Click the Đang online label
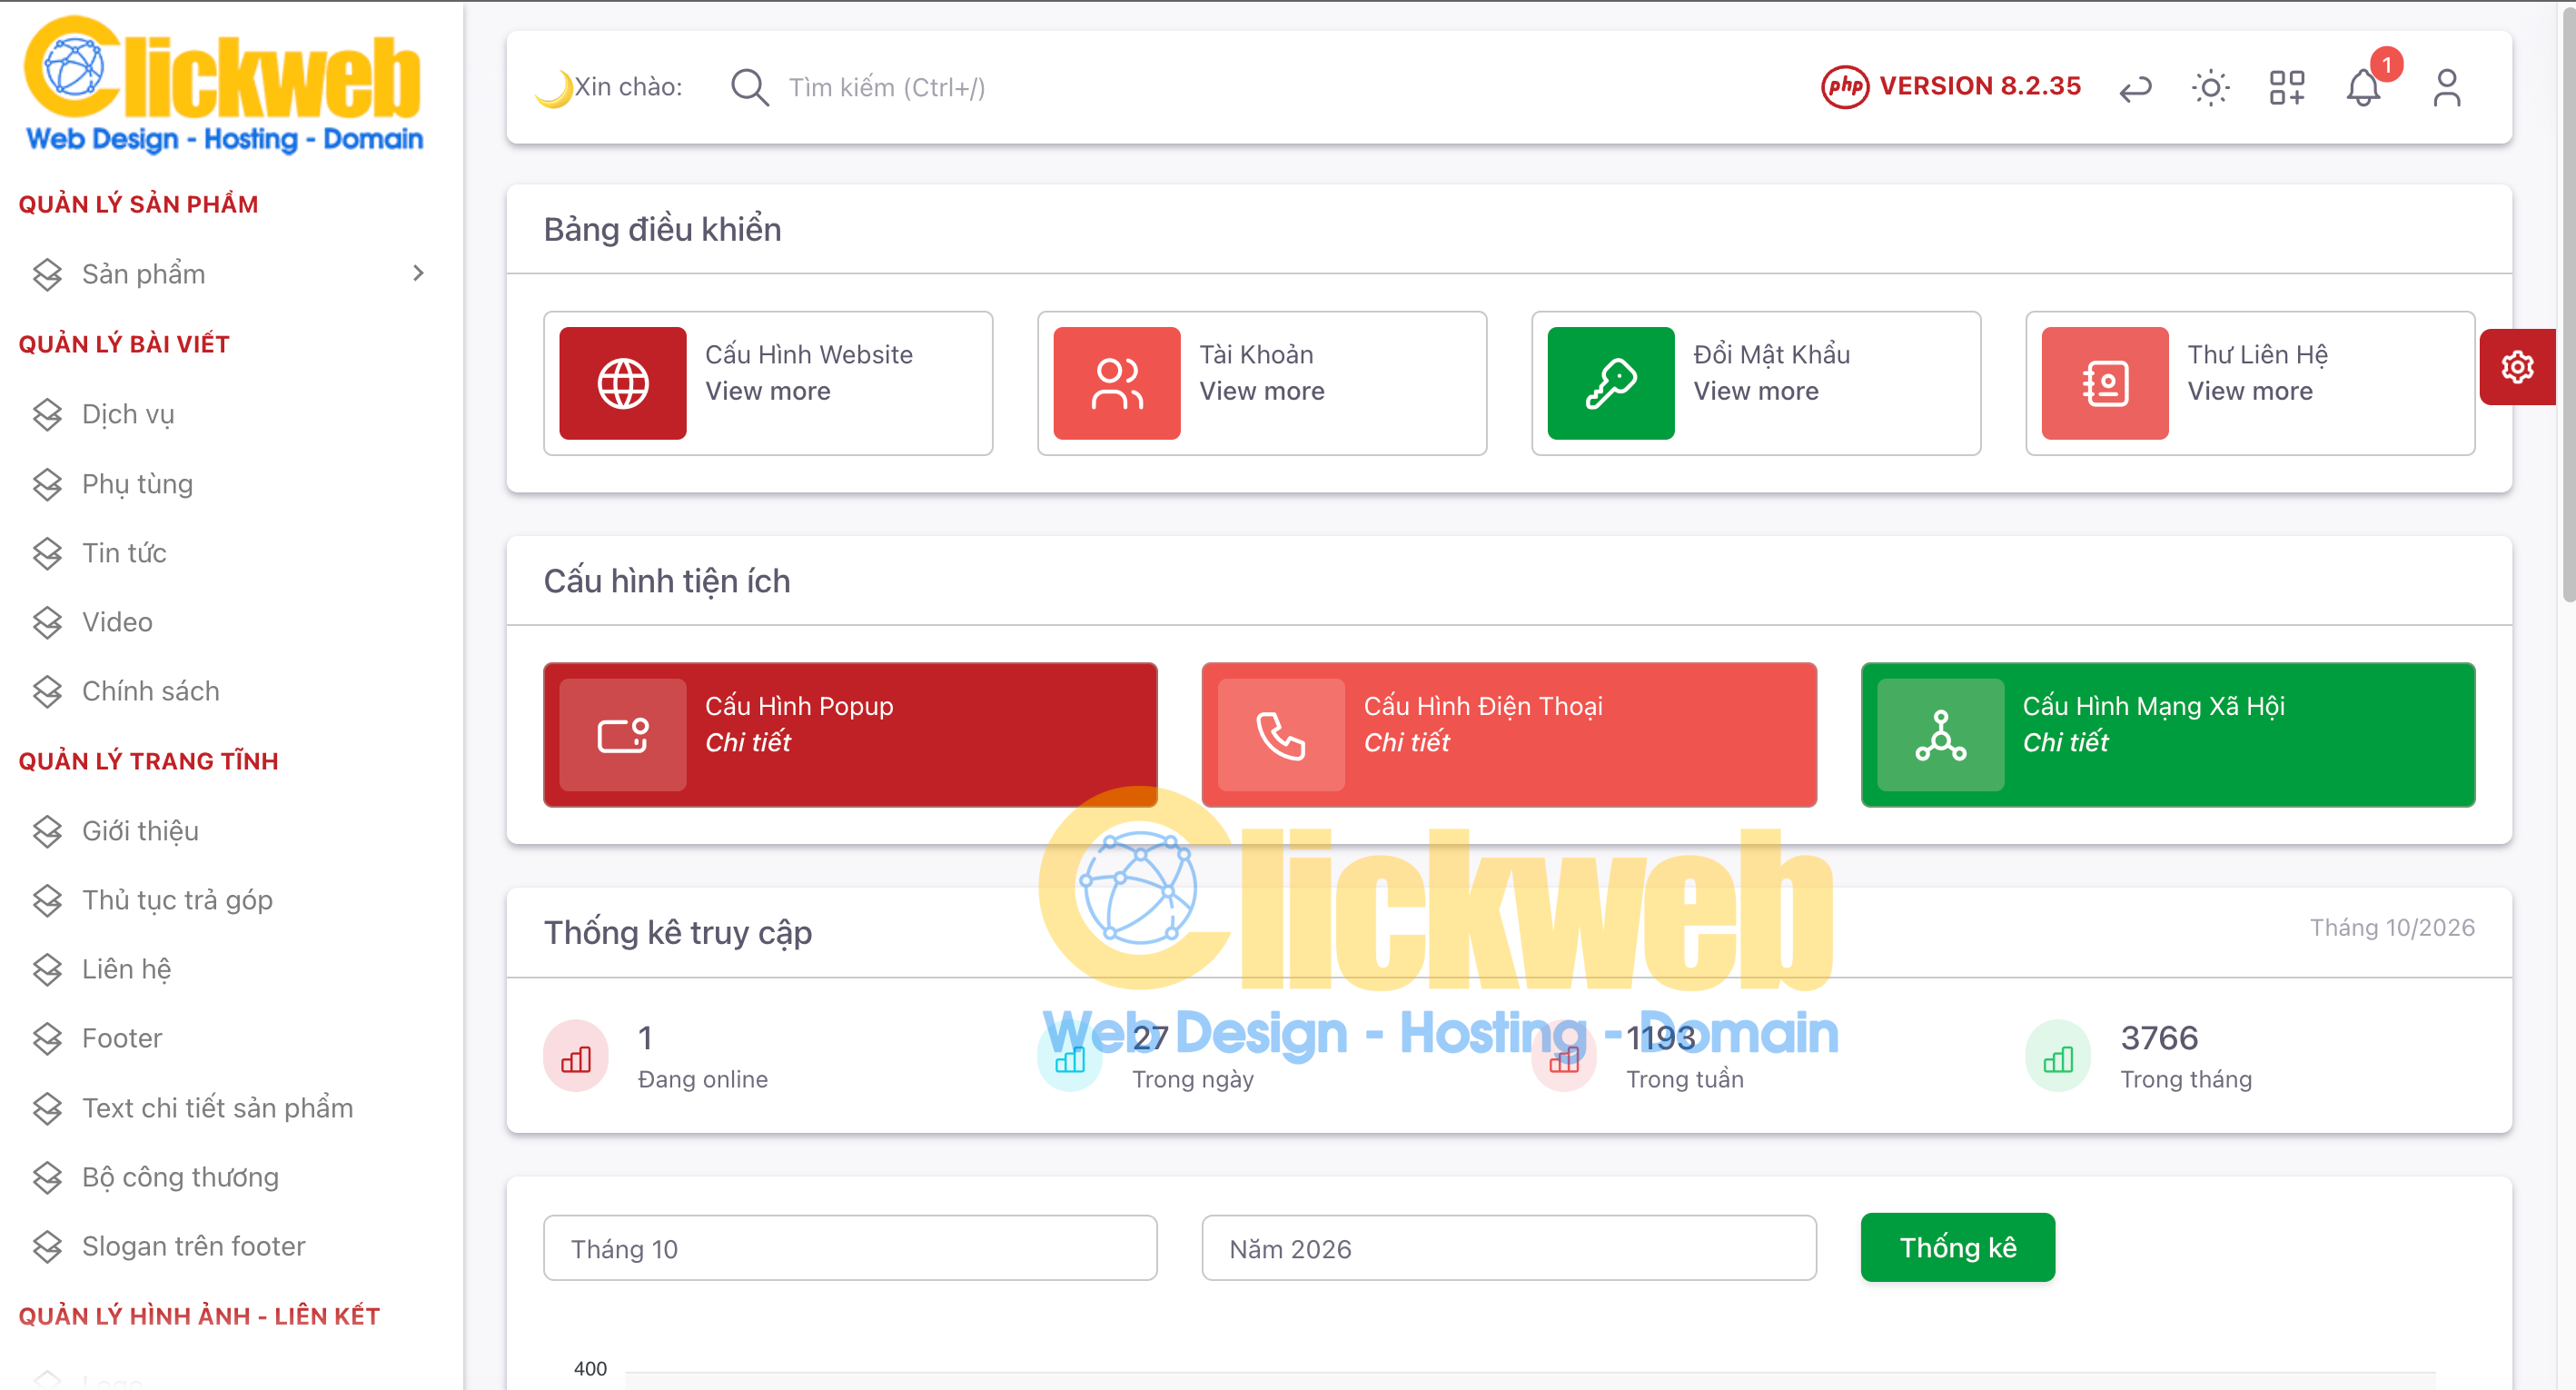The width and height of the screenshot is (2576, 1390). 702,1079
